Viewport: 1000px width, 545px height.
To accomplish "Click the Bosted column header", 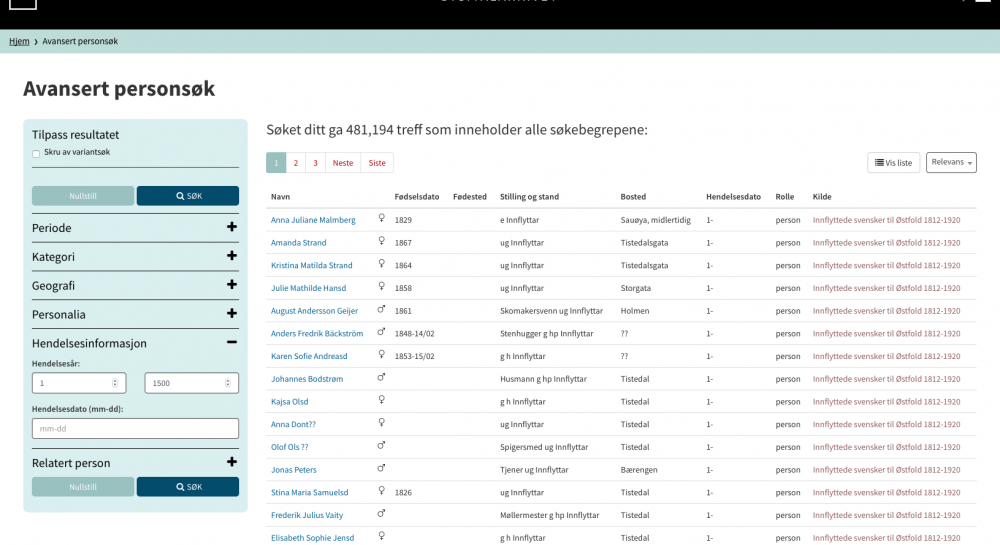I will coord(633,197).
